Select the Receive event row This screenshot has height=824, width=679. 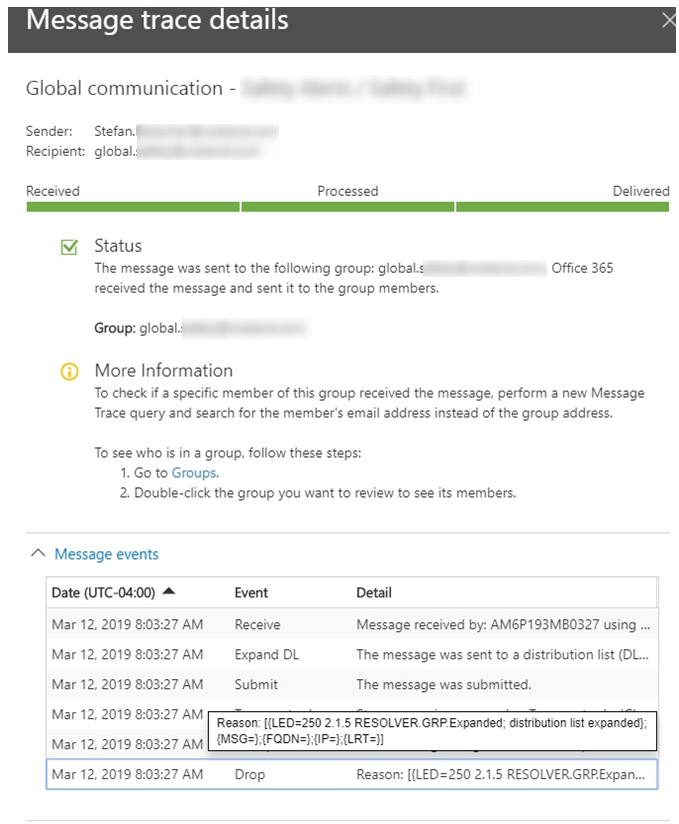350,625
